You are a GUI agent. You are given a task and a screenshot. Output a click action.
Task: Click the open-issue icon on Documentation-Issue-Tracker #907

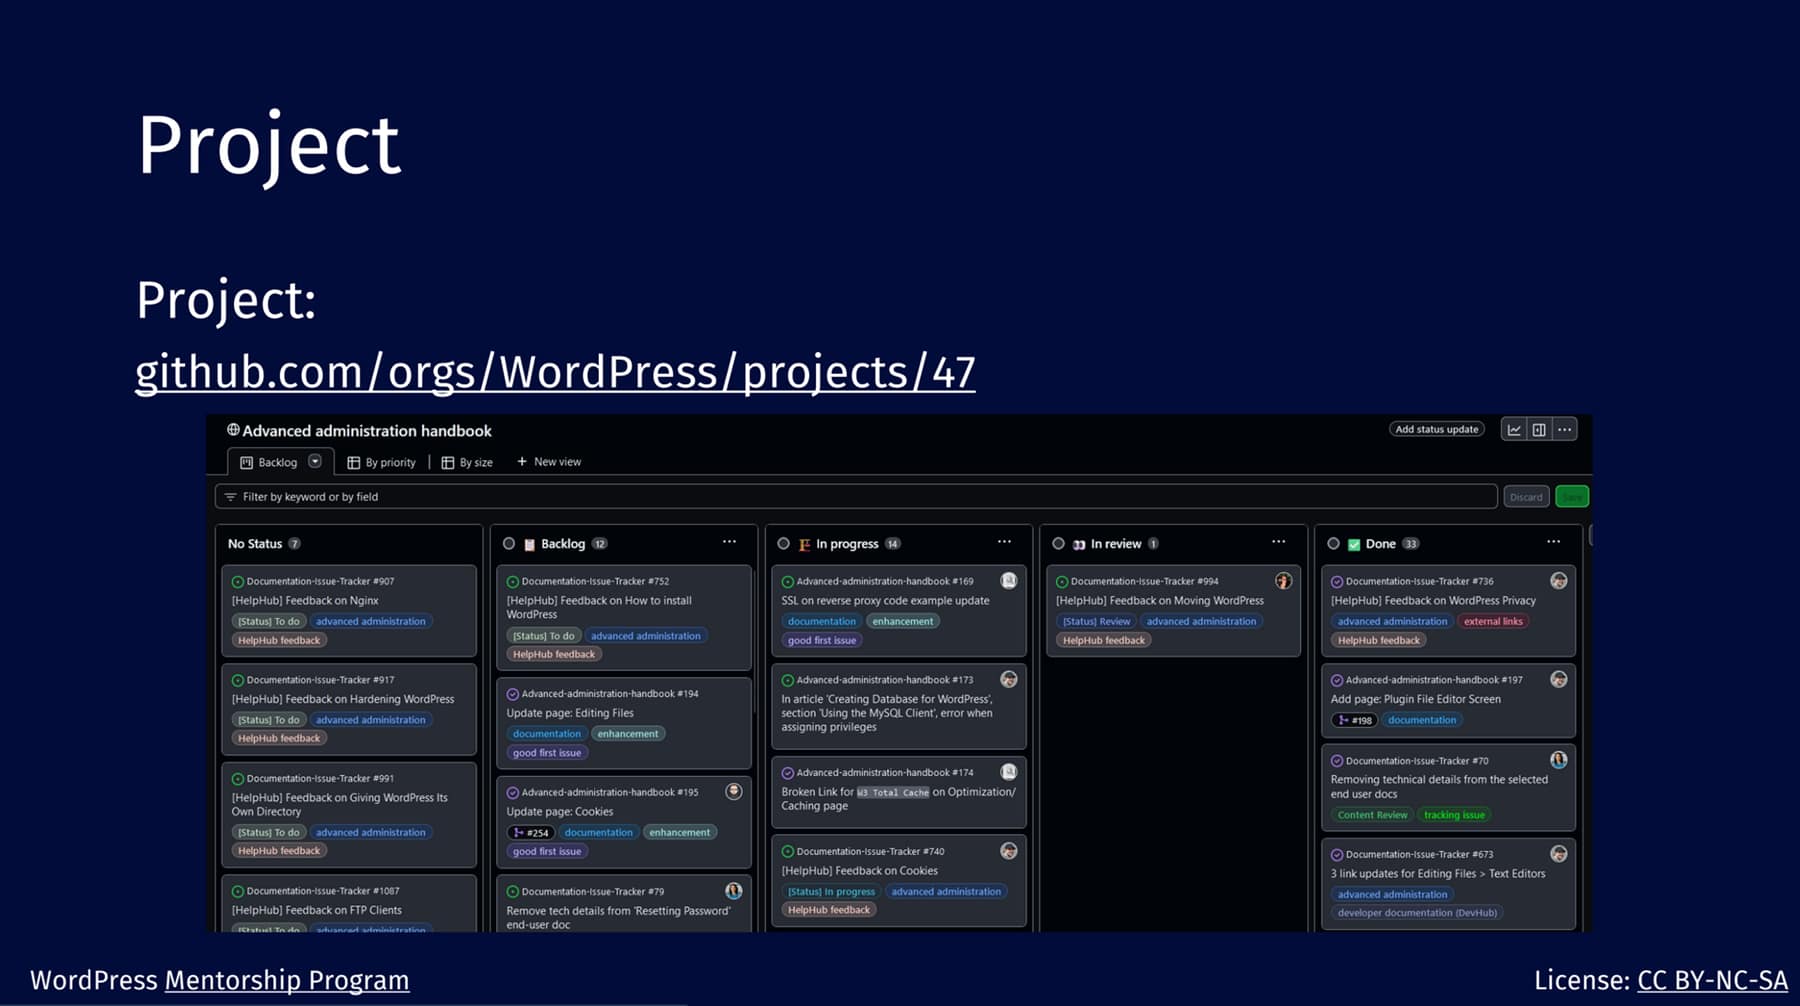click(236, 581)
